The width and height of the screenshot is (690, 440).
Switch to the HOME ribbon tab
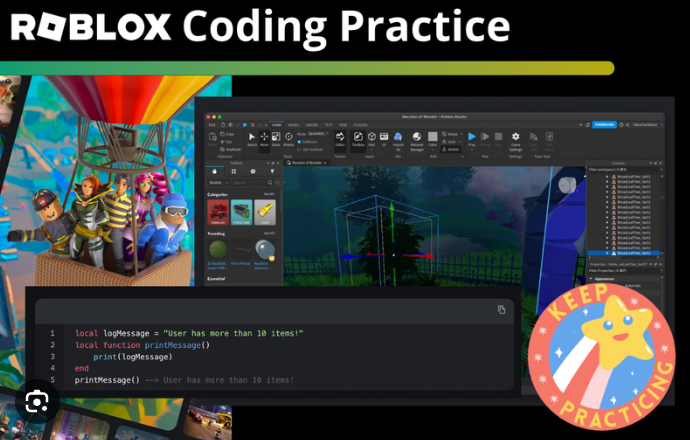click(x=276, y=125)
